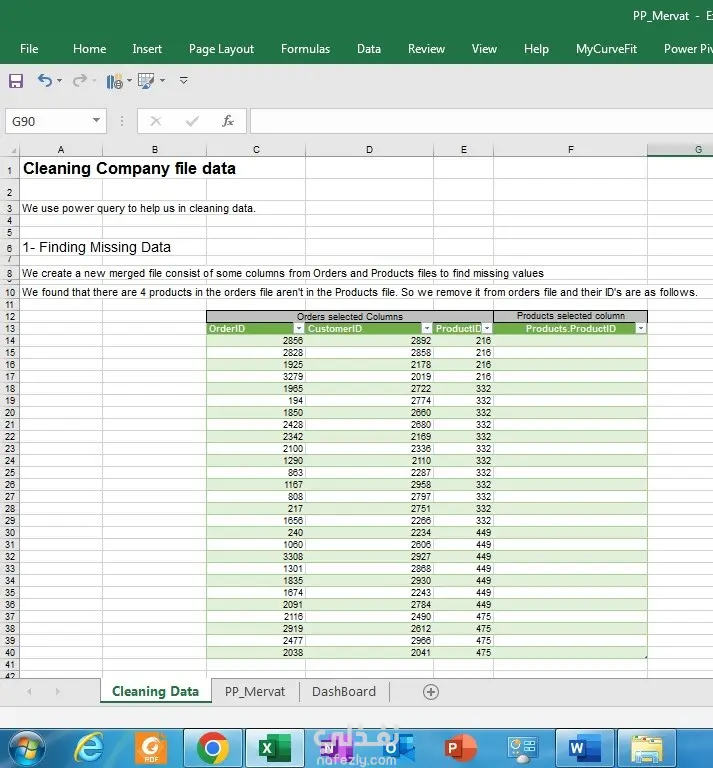Open Google Chrome from the taskbar
The image size is (713, 768).
point(212,747)
